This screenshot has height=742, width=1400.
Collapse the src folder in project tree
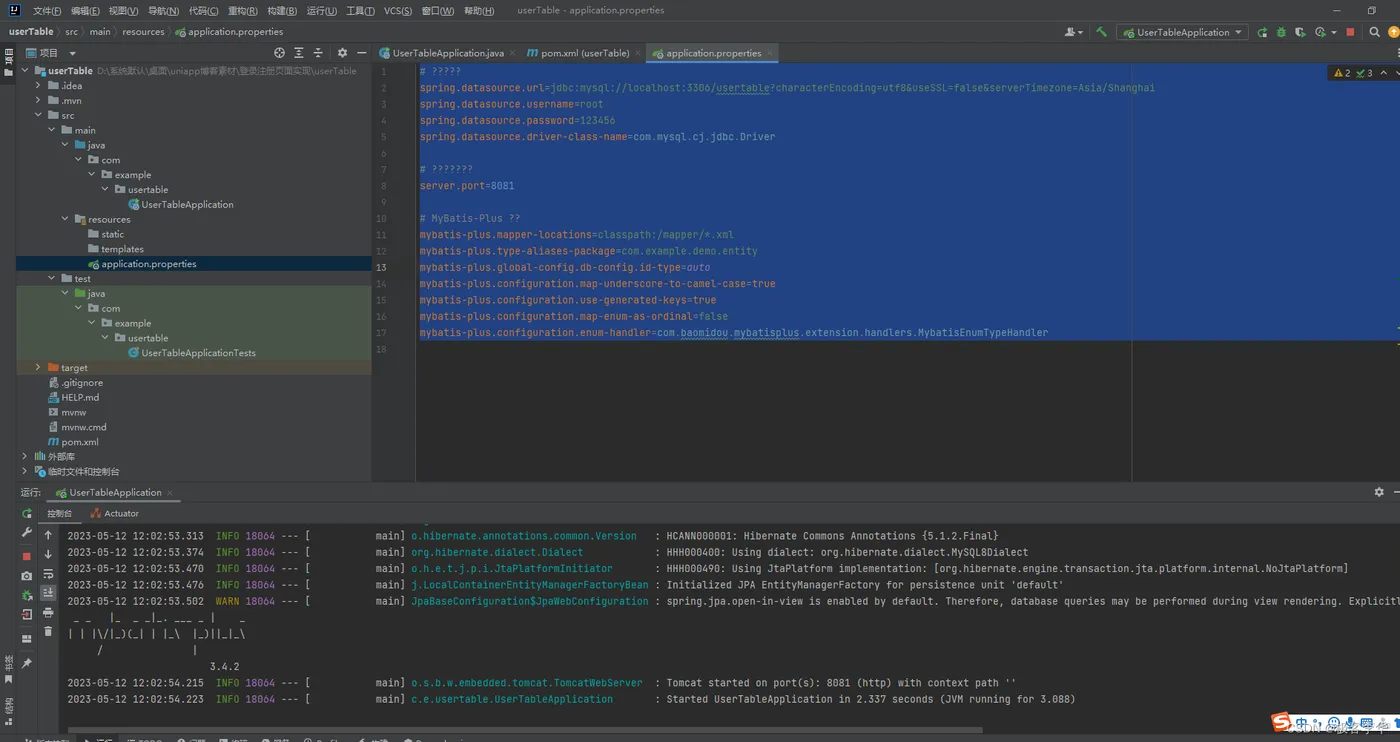[x=38, y=116]
